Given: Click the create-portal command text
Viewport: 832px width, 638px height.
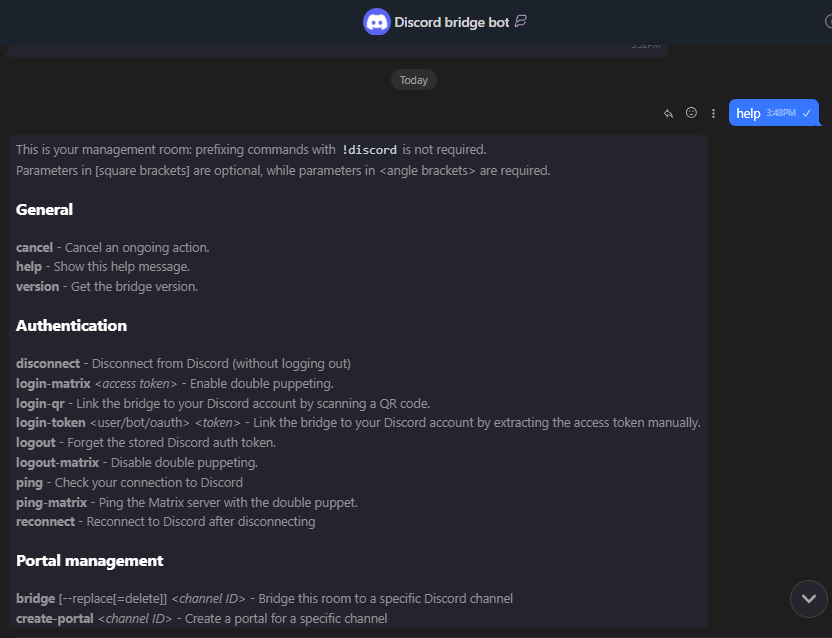Looking at the screenshot, I should click(x=55, y=619).
